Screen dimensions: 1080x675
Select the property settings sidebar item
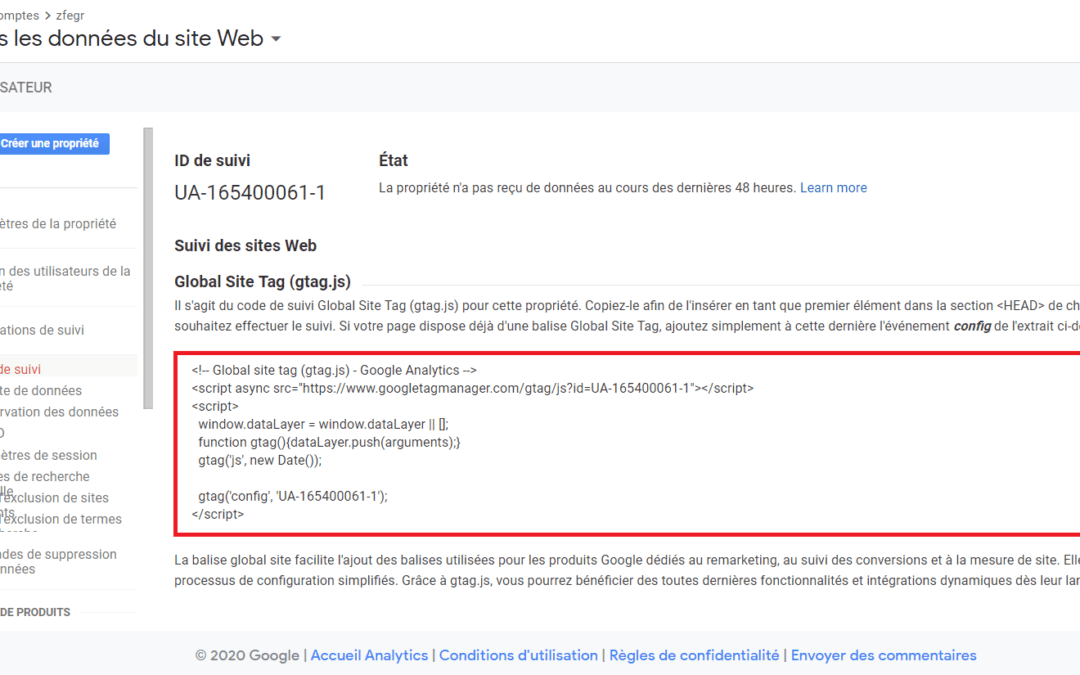59,224
